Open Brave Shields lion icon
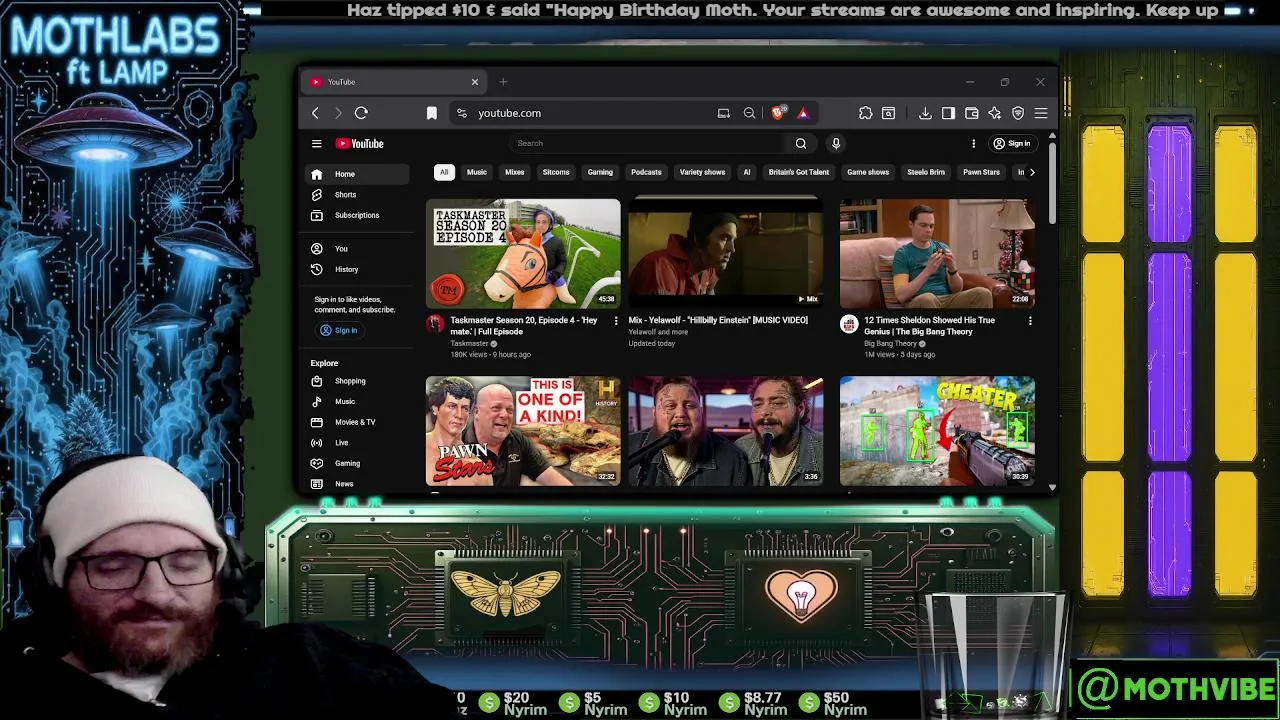The width and height of the screenshot is (1280, 720). [x=778, y=113]
